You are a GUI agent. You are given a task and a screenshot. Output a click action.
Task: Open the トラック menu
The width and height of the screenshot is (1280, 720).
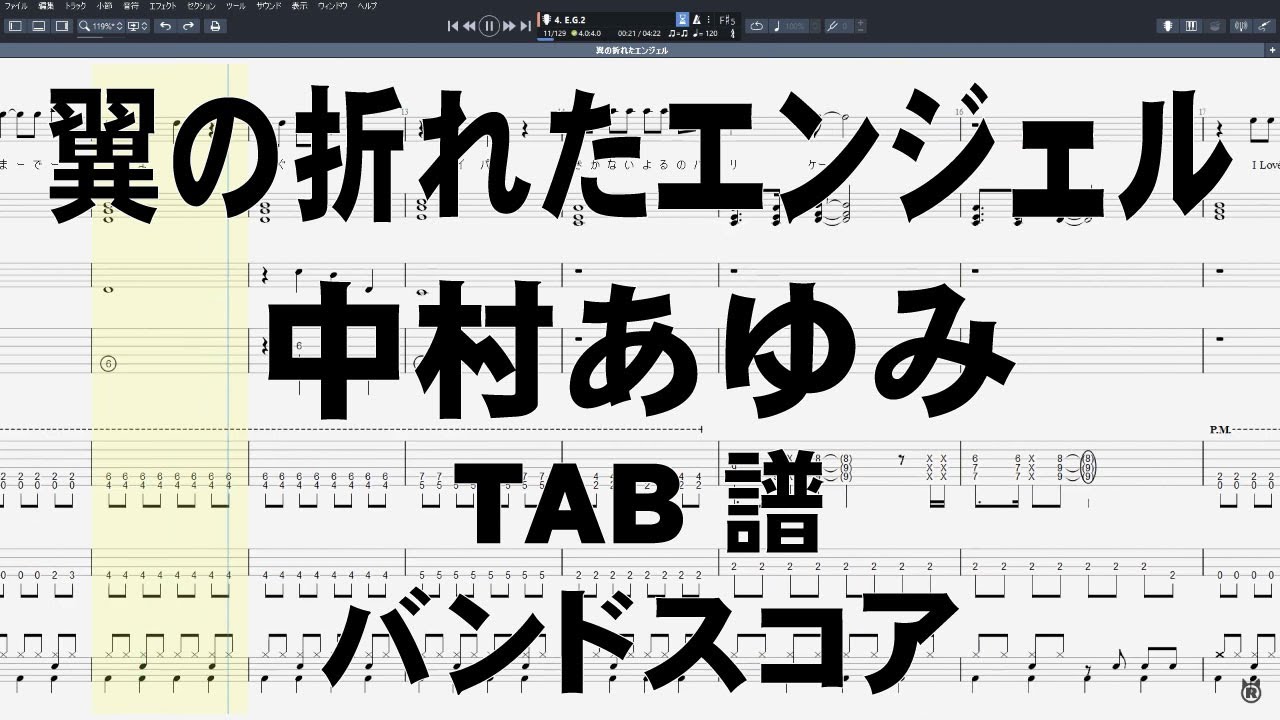(x=76, y=6)
